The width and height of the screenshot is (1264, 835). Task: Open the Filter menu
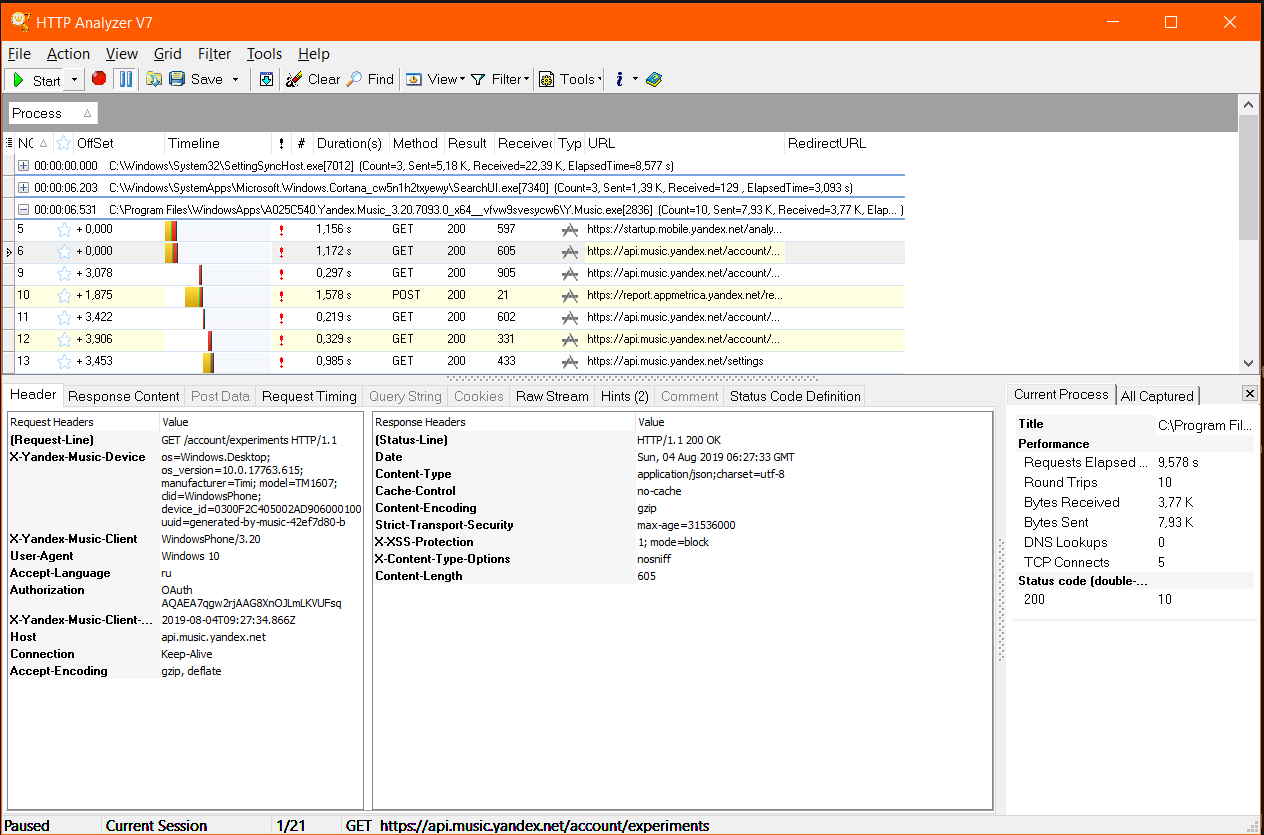214,54
